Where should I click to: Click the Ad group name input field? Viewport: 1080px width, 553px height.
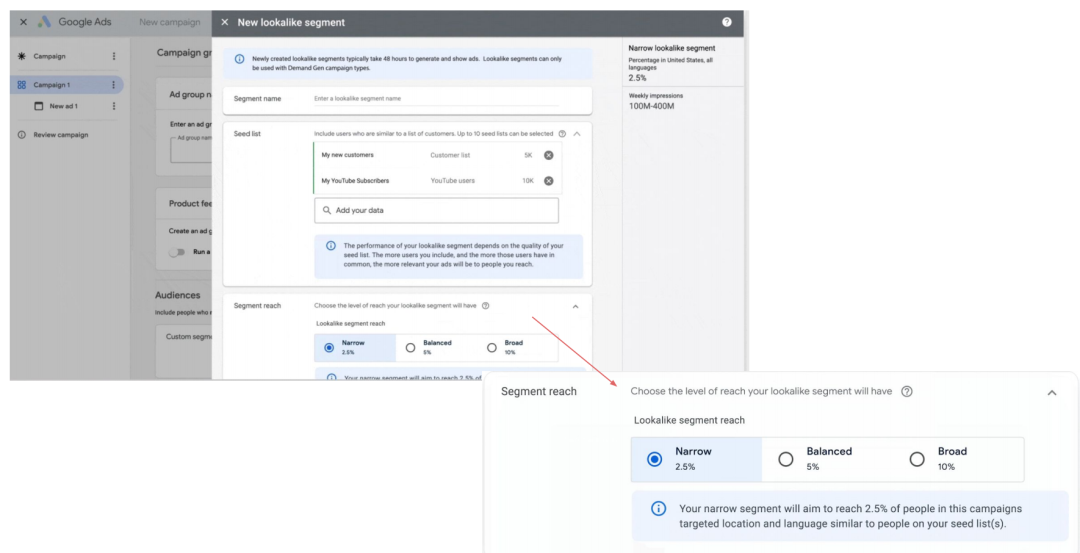tap(191, 149)
